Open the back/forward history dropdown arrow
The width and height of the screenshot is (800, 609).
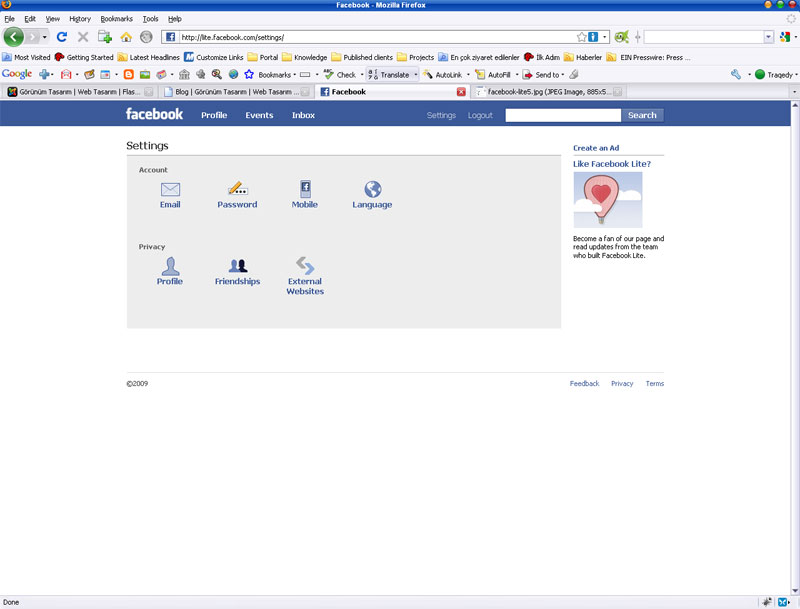click(x=44, y=37)
